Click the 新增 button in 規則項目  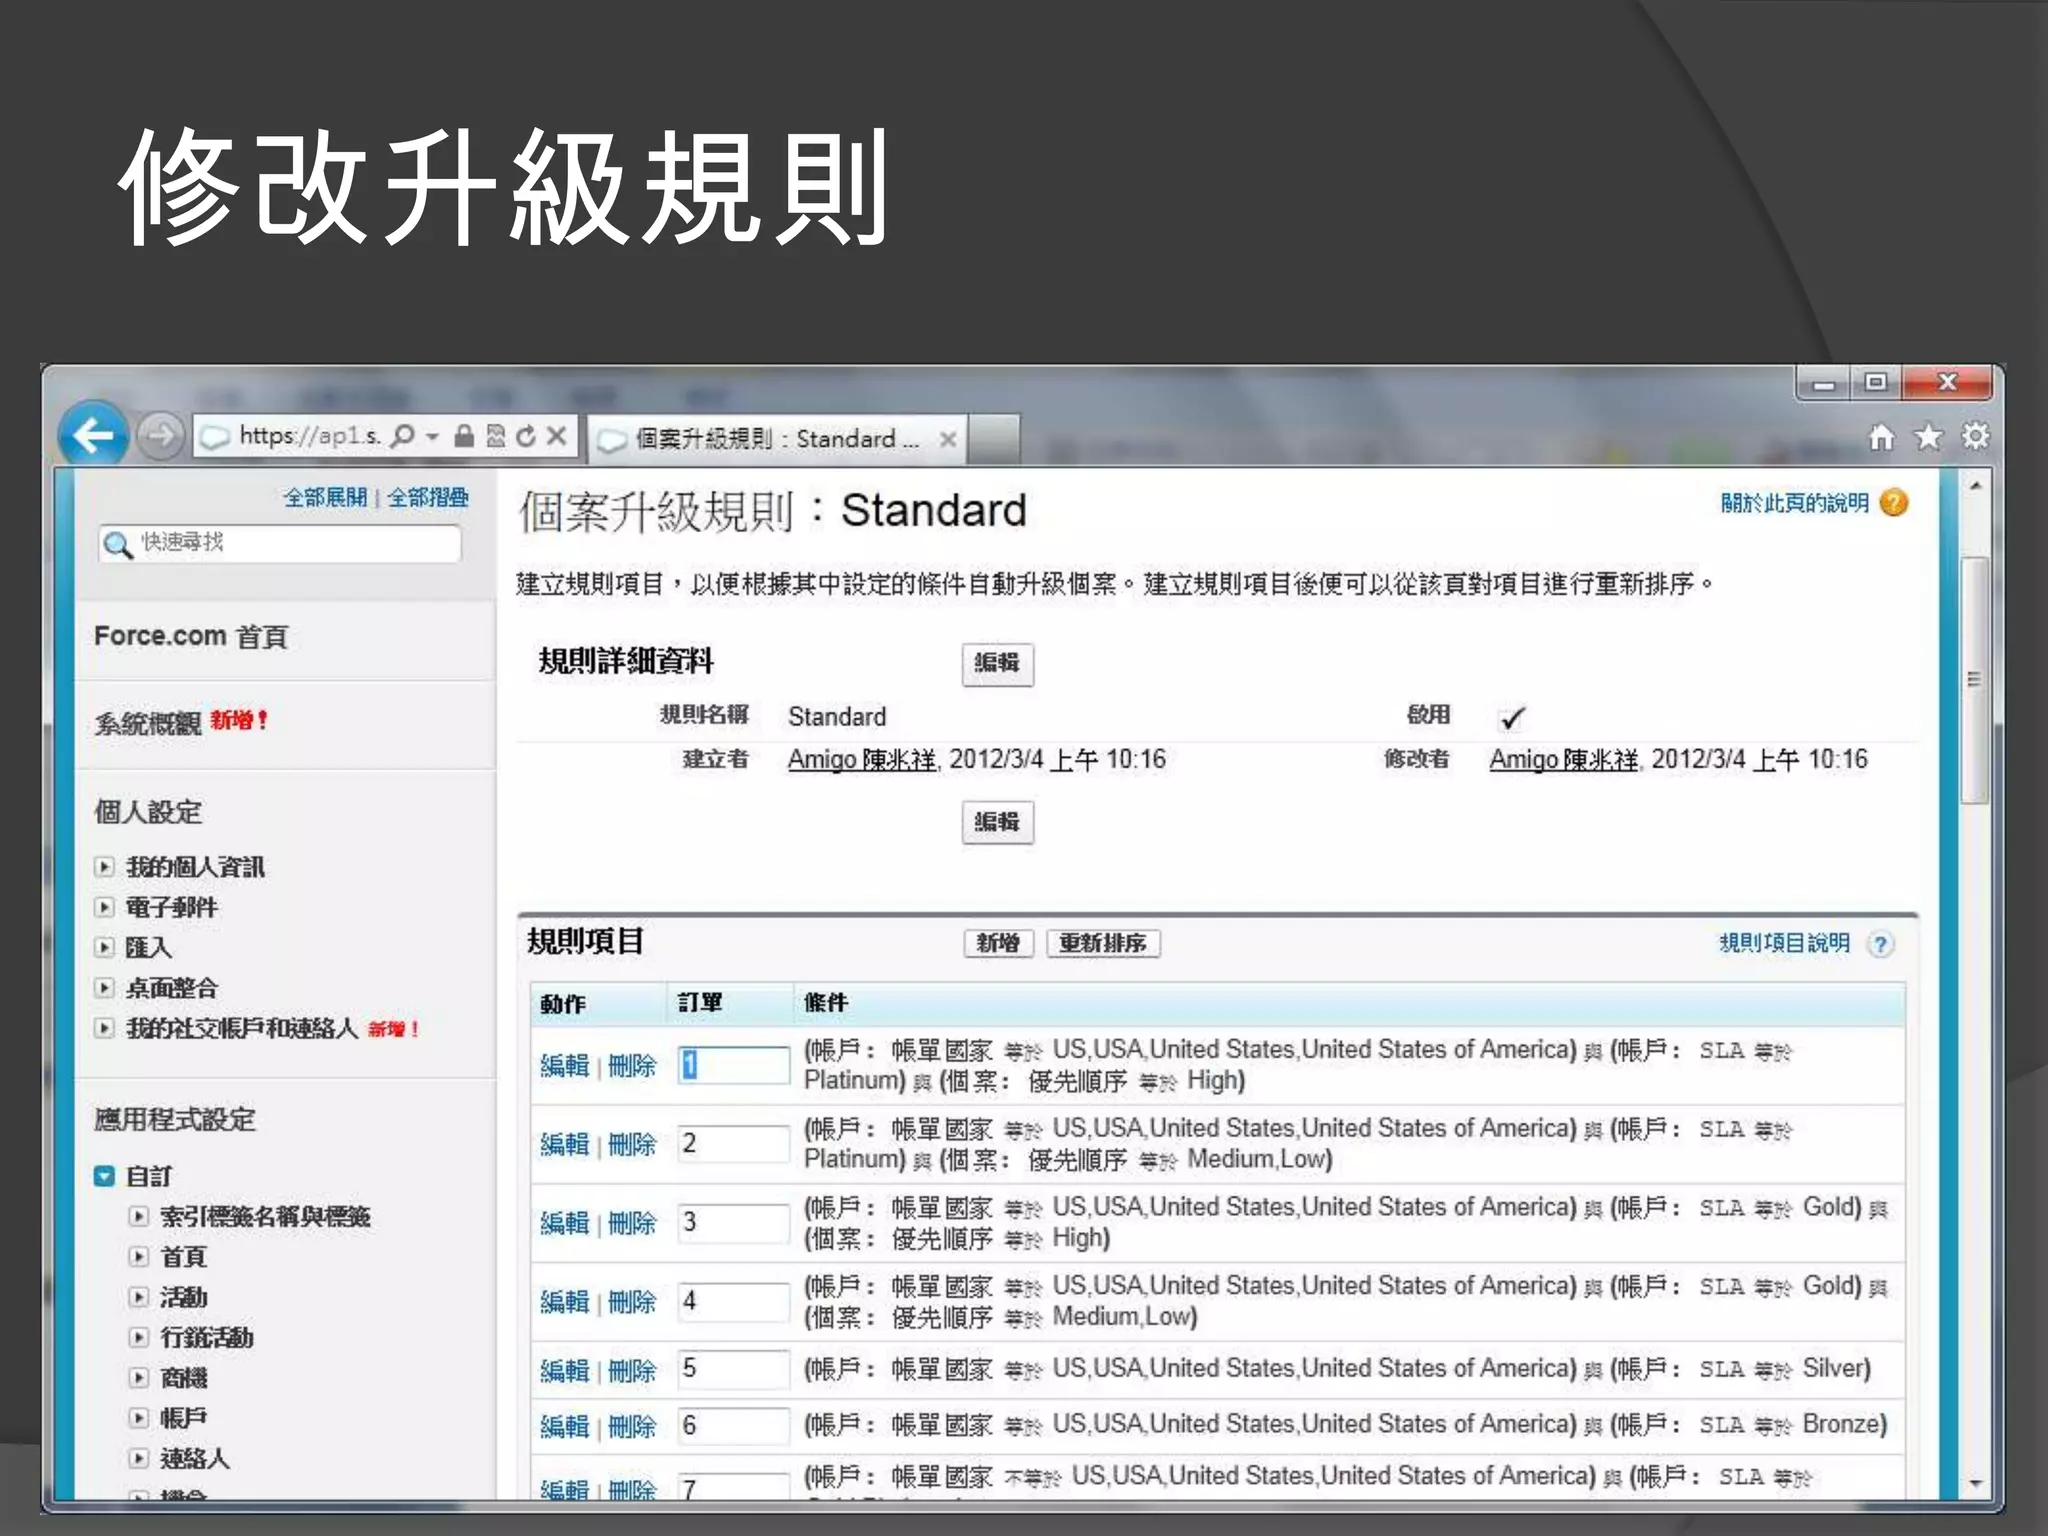tap(998, 943)
